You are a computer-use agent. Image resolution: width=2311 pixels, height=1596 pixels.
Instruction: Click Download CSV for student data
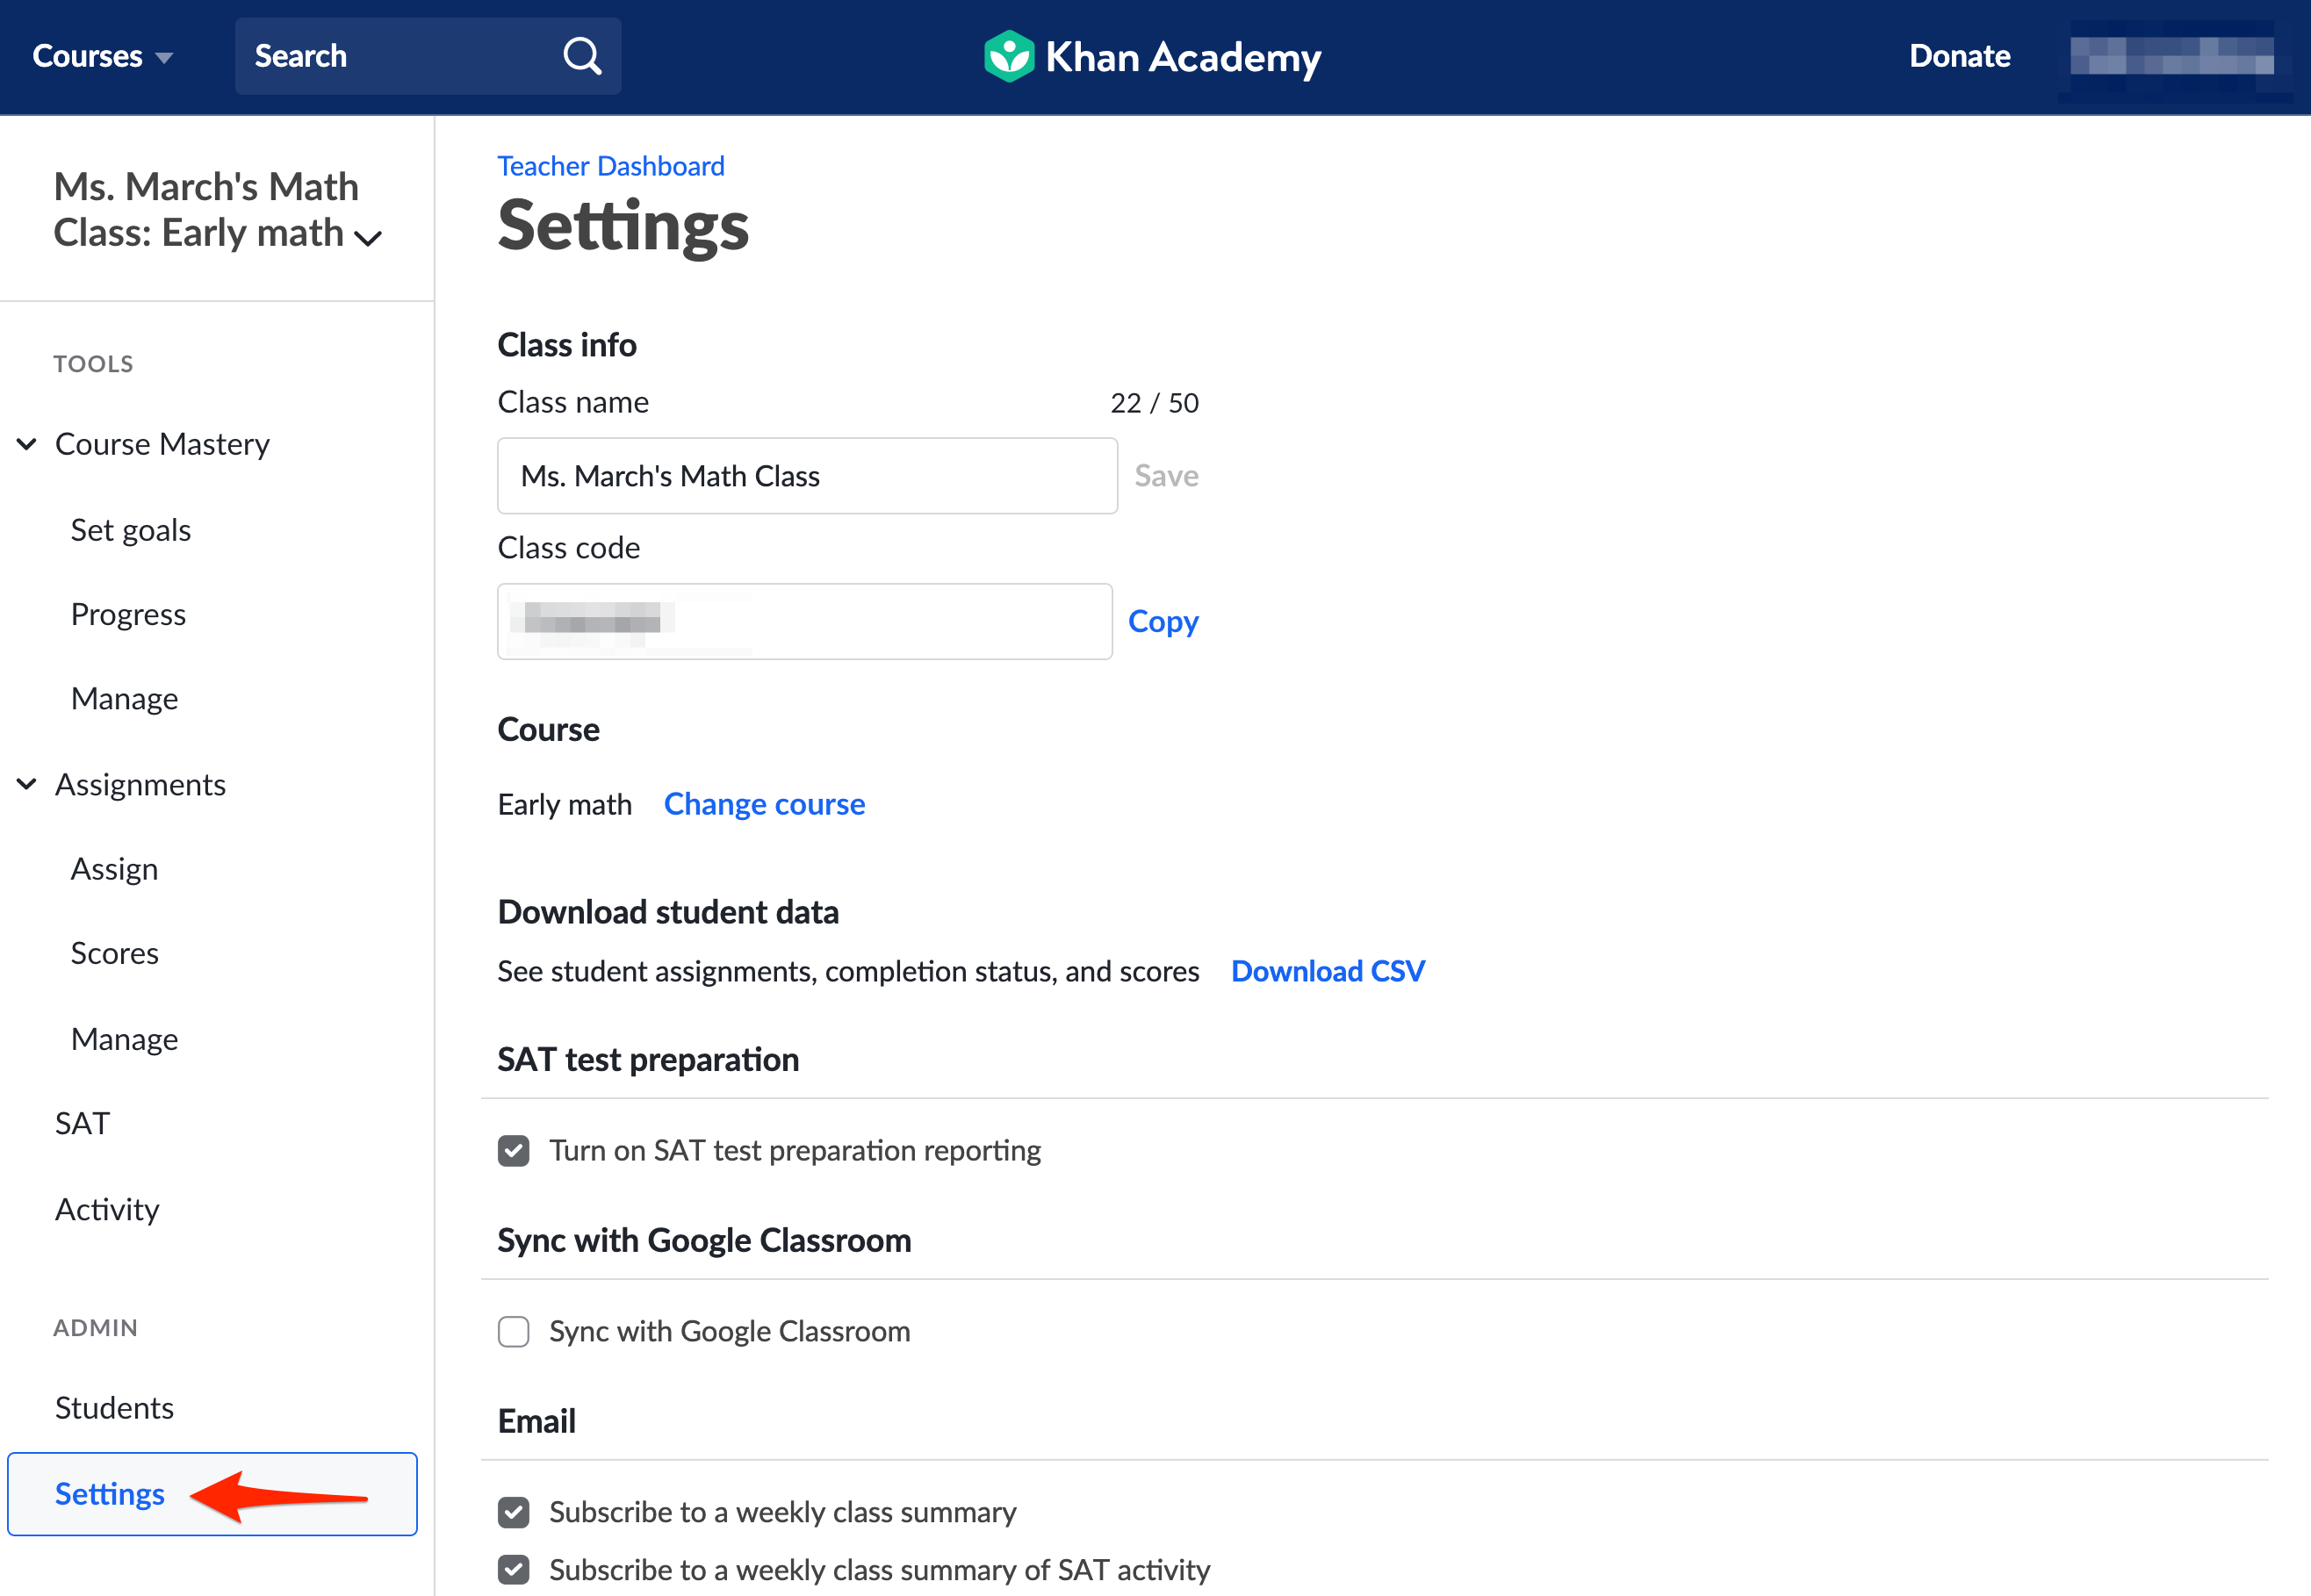click(1327, 971)
